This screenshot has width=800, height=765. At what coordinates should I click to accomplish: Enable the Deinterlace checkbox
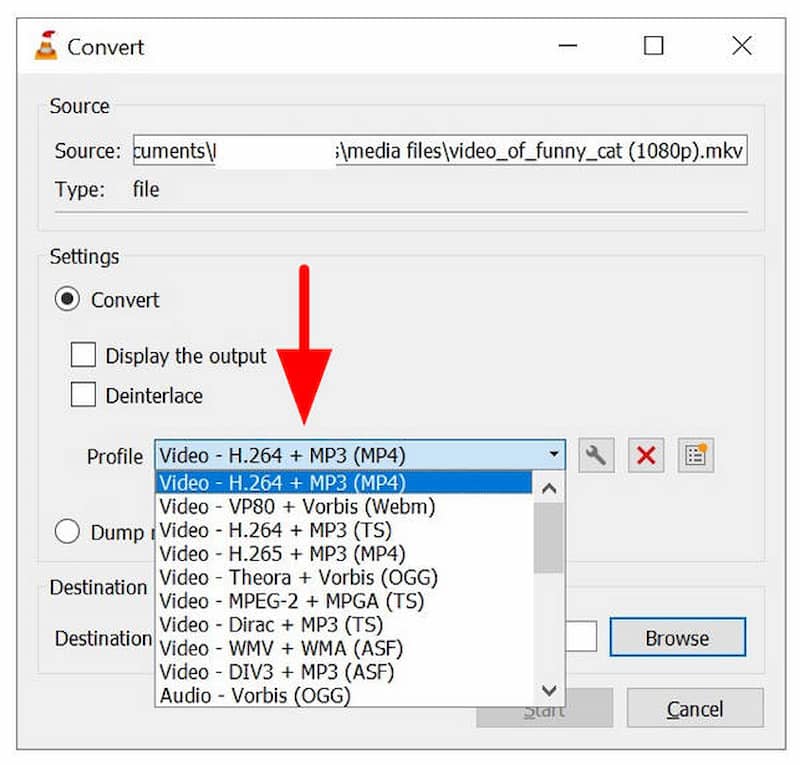[x=84, y=395]
